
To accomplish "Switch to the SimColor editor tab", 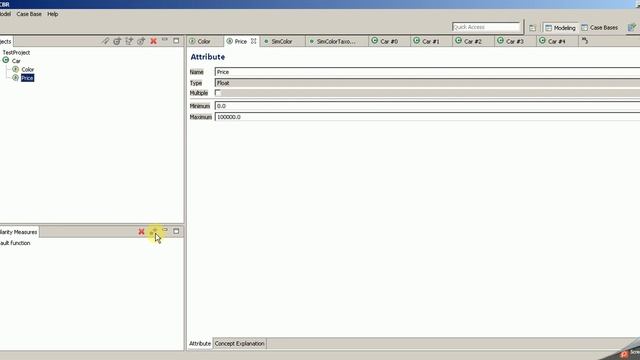I will [282, 41].
